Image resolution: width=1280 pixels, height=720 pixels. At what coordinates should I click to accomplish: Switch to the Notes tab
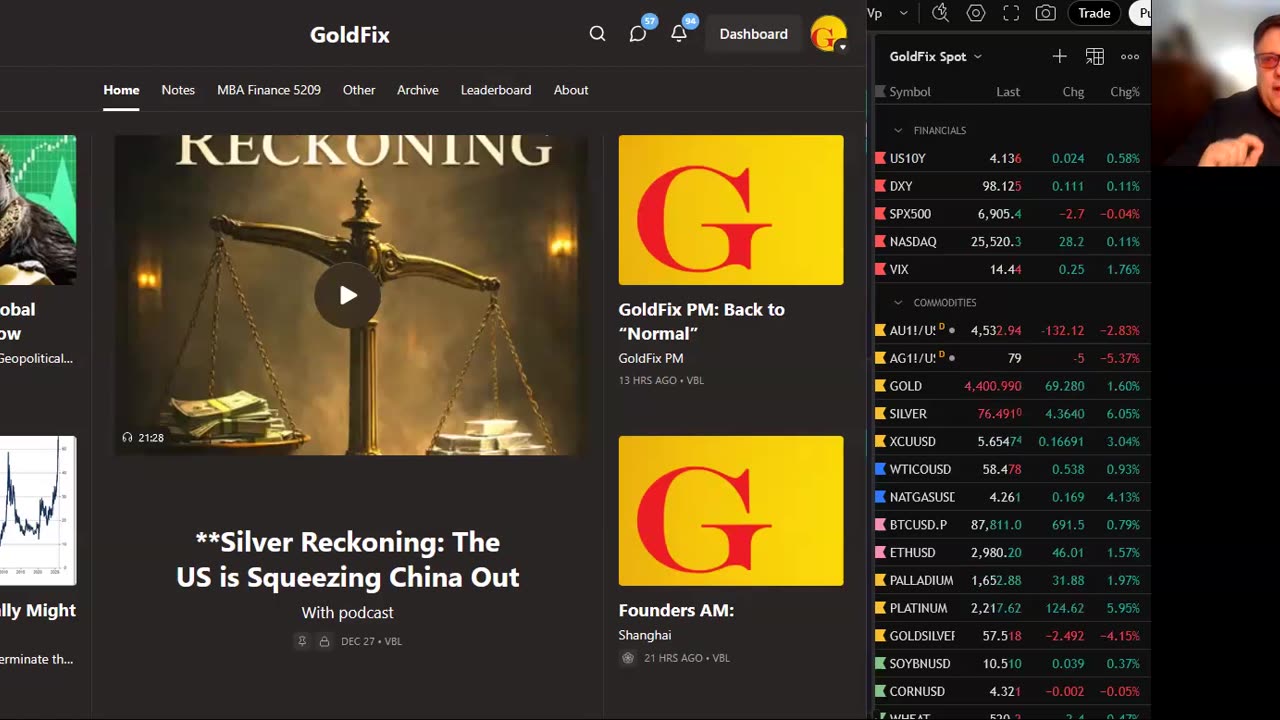(178, 90)
